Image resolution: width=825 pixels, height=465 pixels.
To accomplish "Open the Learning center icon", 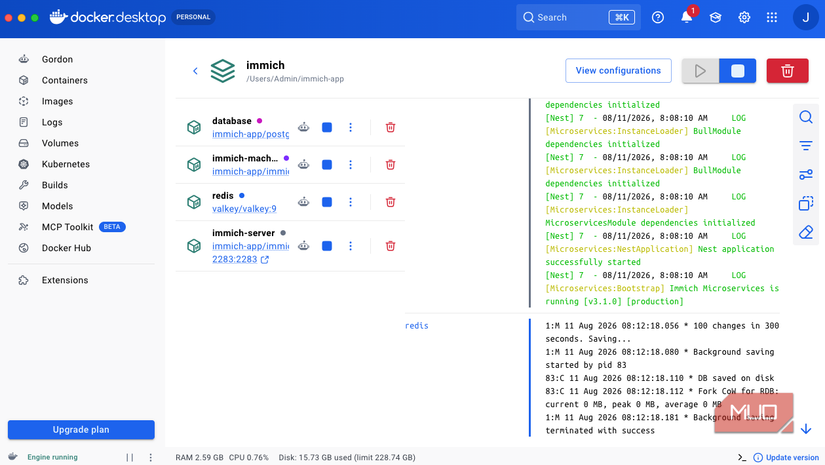I will coord(715,17).
